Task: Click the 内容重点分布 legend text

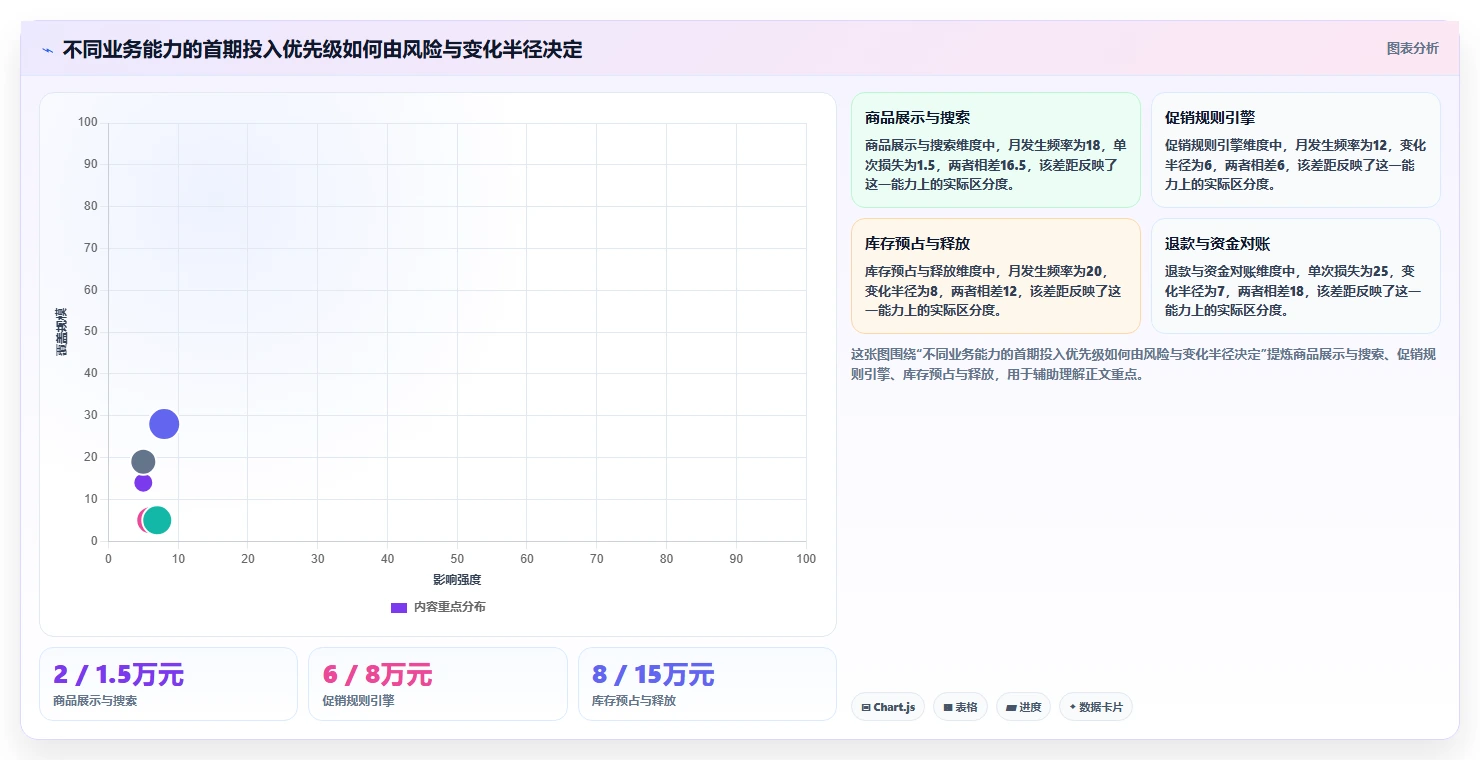Action: pyautogui.click(x=450, y=607)
